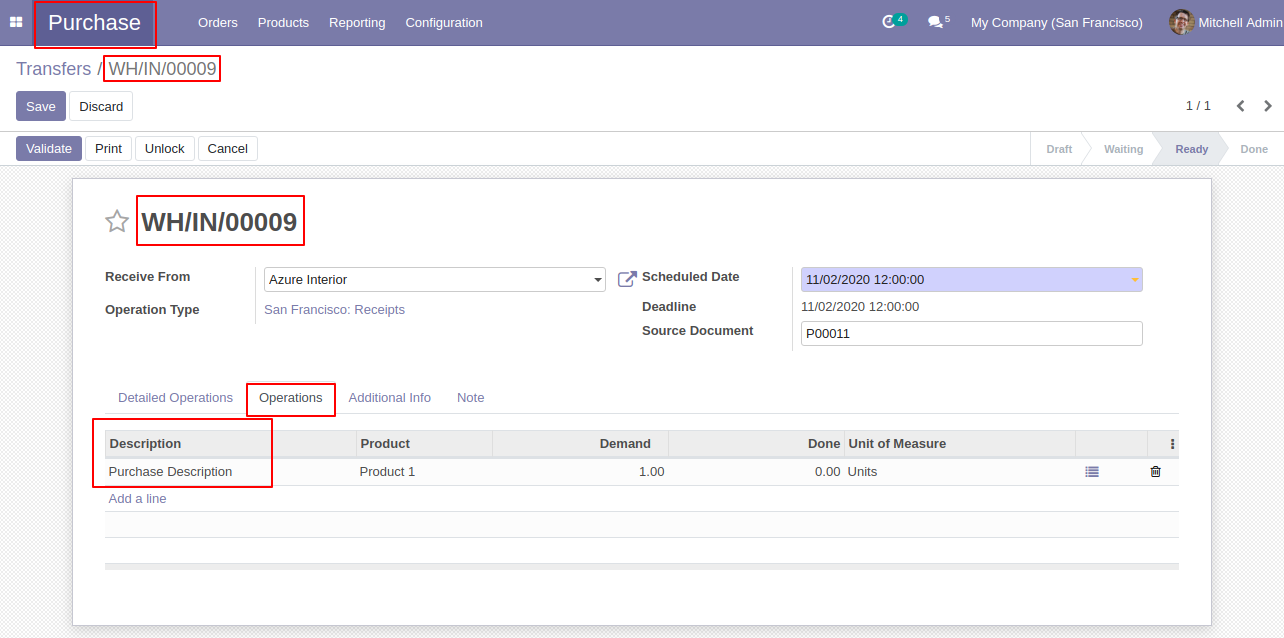Click the Unlock button
Image resolution: width=1284 pixels, height=638 pixels.
[x=165, y=148]
